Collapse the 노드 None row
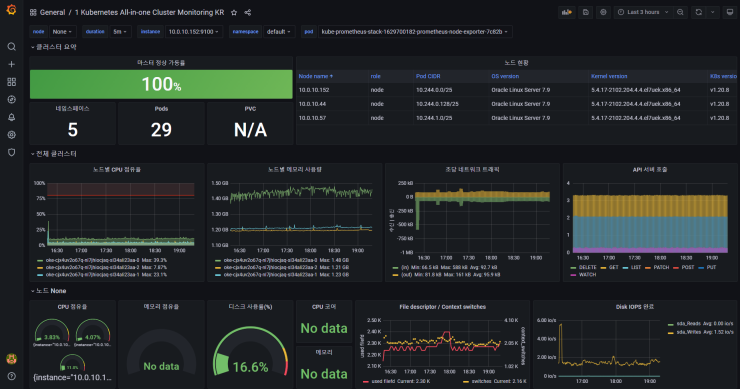Screen dimensions: 740x389 pyautogui.click(x=49, y=291)
